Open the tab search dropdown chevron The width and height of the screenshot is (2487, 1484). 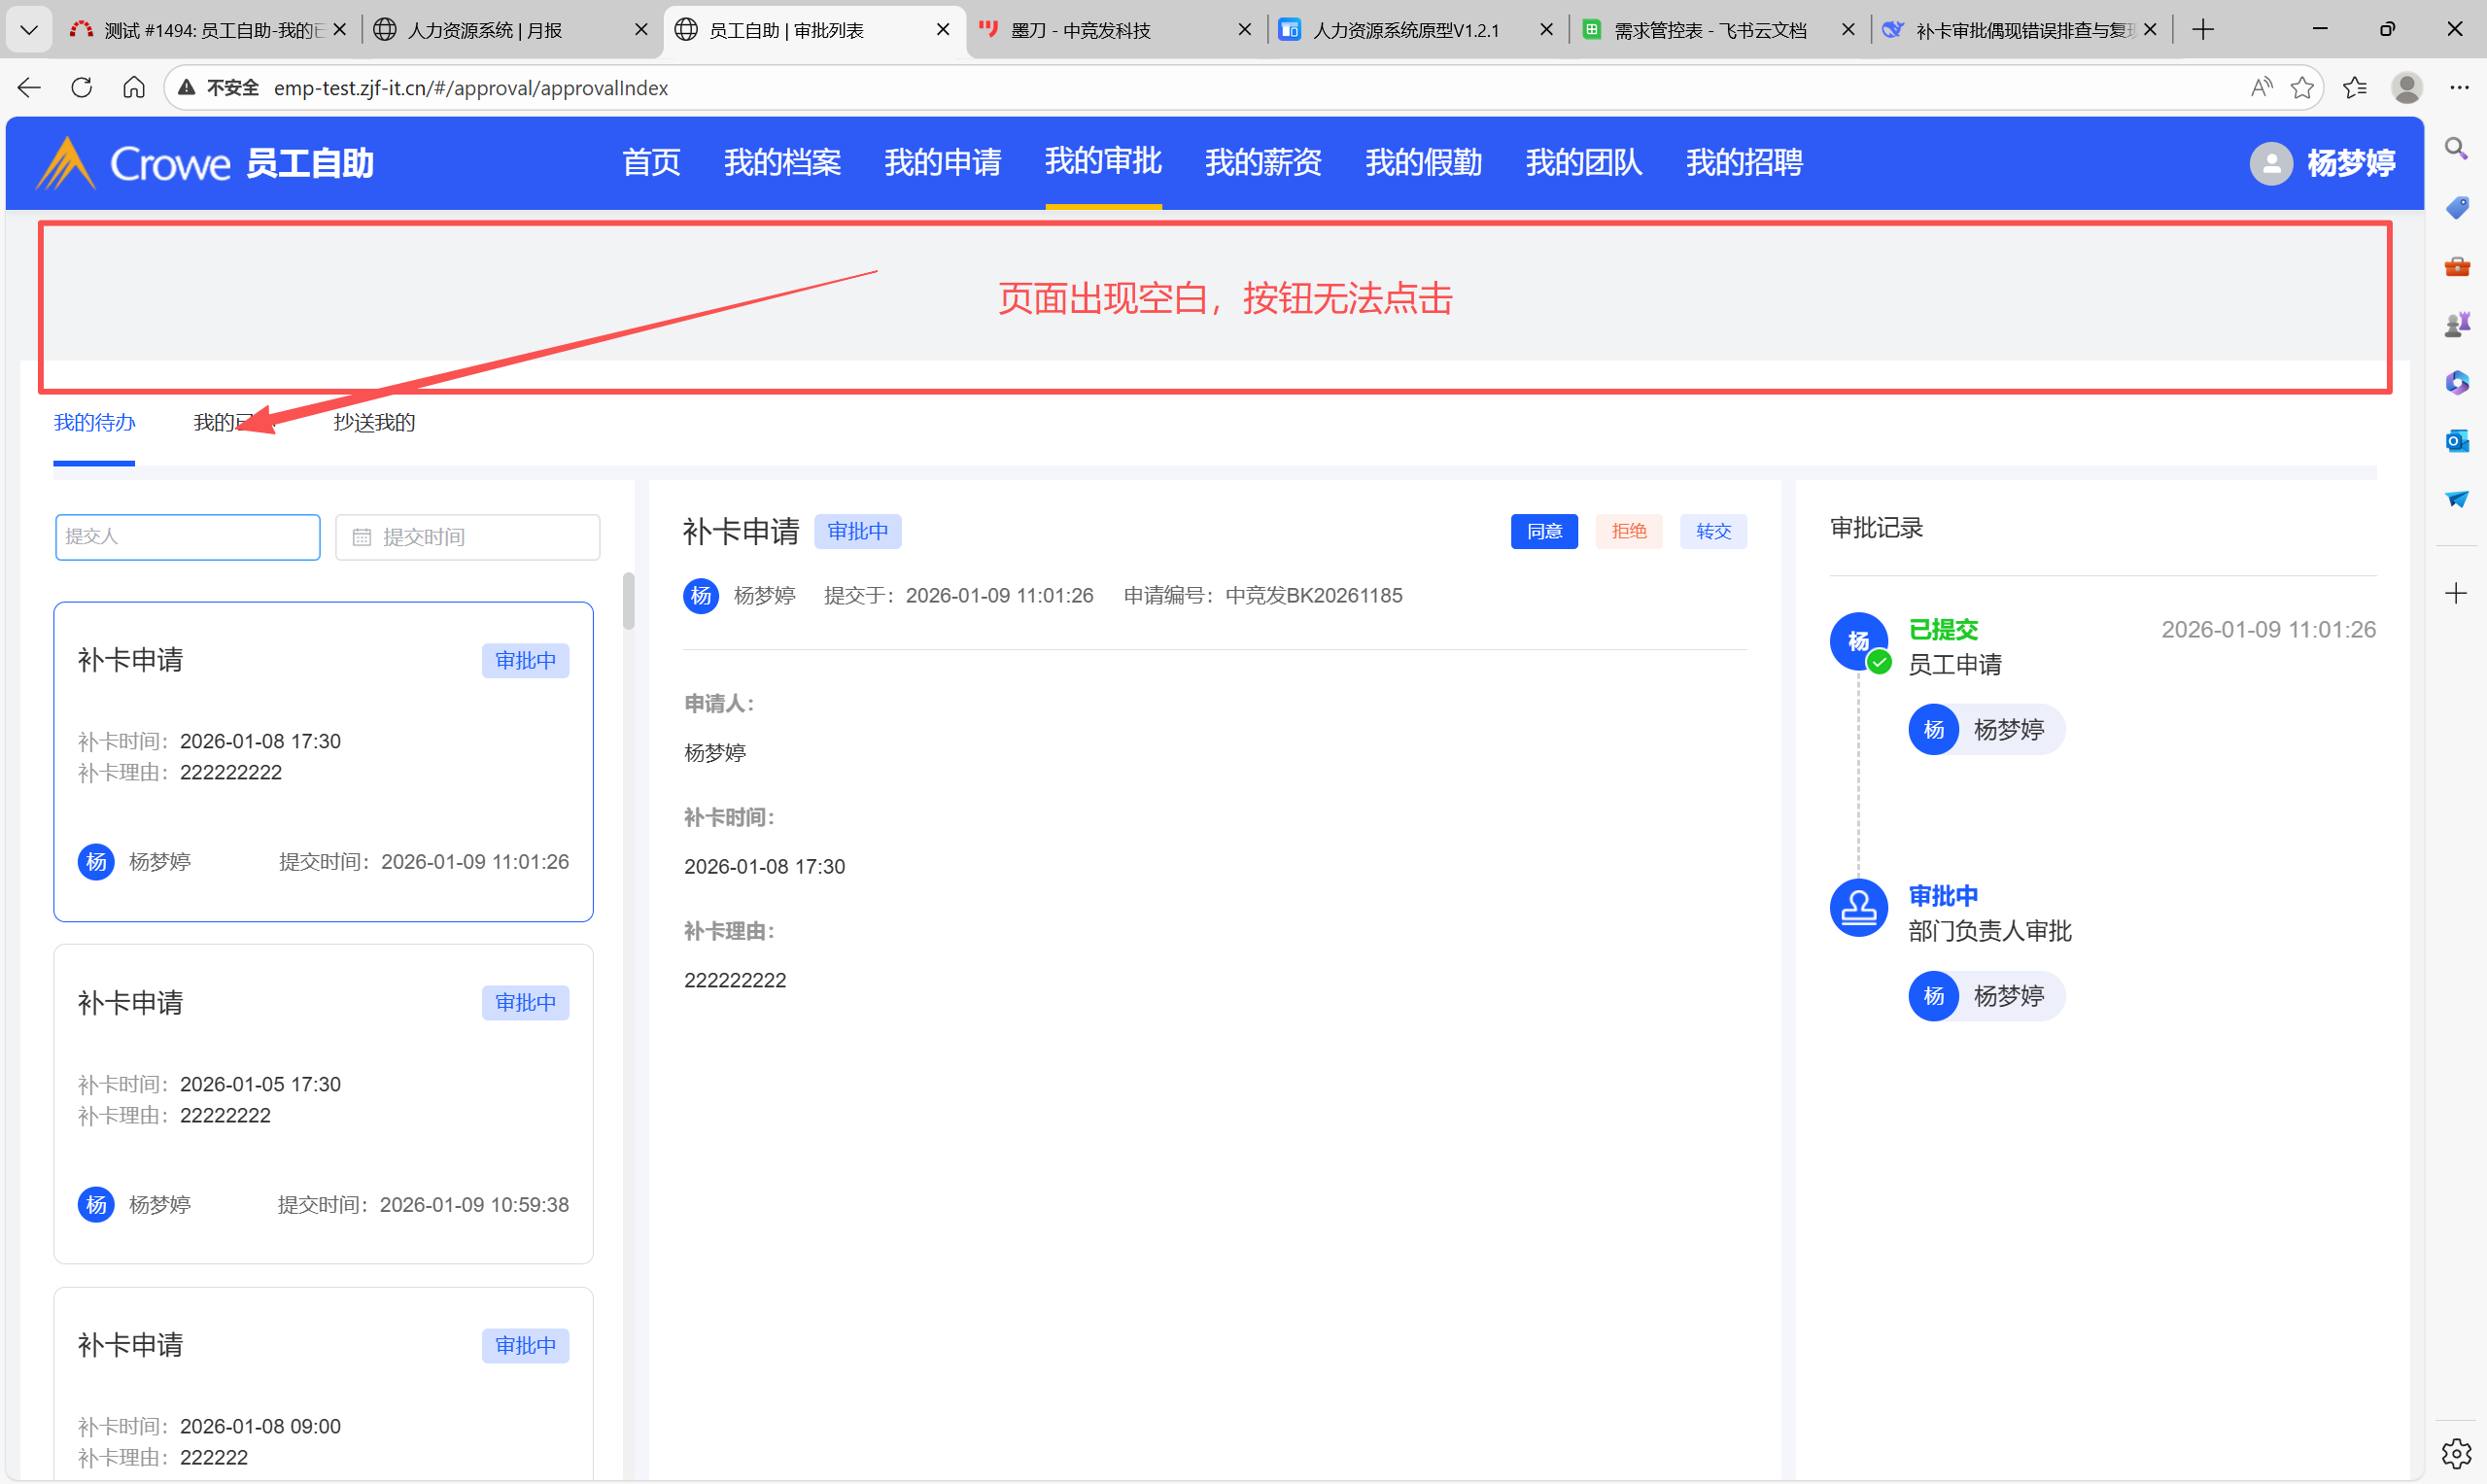click(29, 30)
